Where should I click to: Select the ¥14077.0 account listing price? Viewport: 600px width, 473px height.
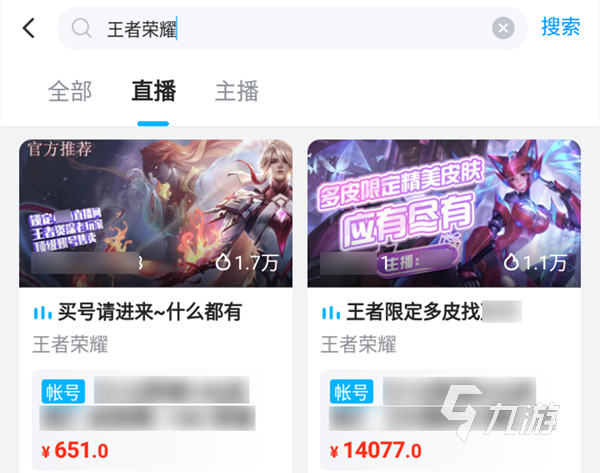[x=375, y=450]
